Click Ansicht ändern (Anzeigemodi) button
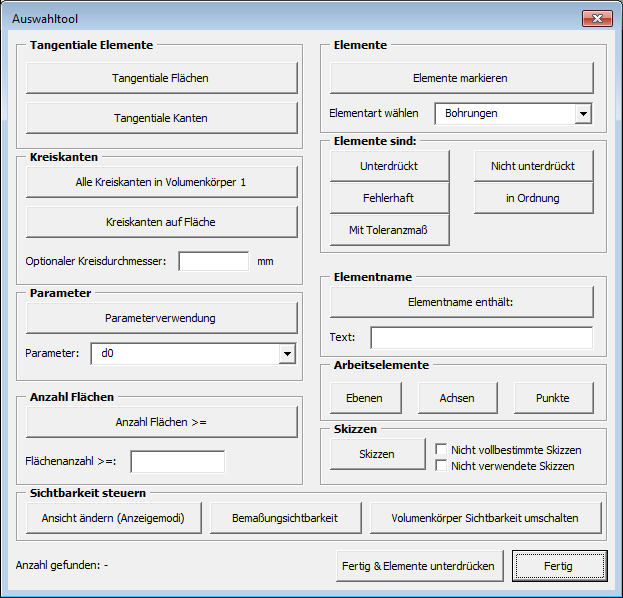 tap(114, 518)
